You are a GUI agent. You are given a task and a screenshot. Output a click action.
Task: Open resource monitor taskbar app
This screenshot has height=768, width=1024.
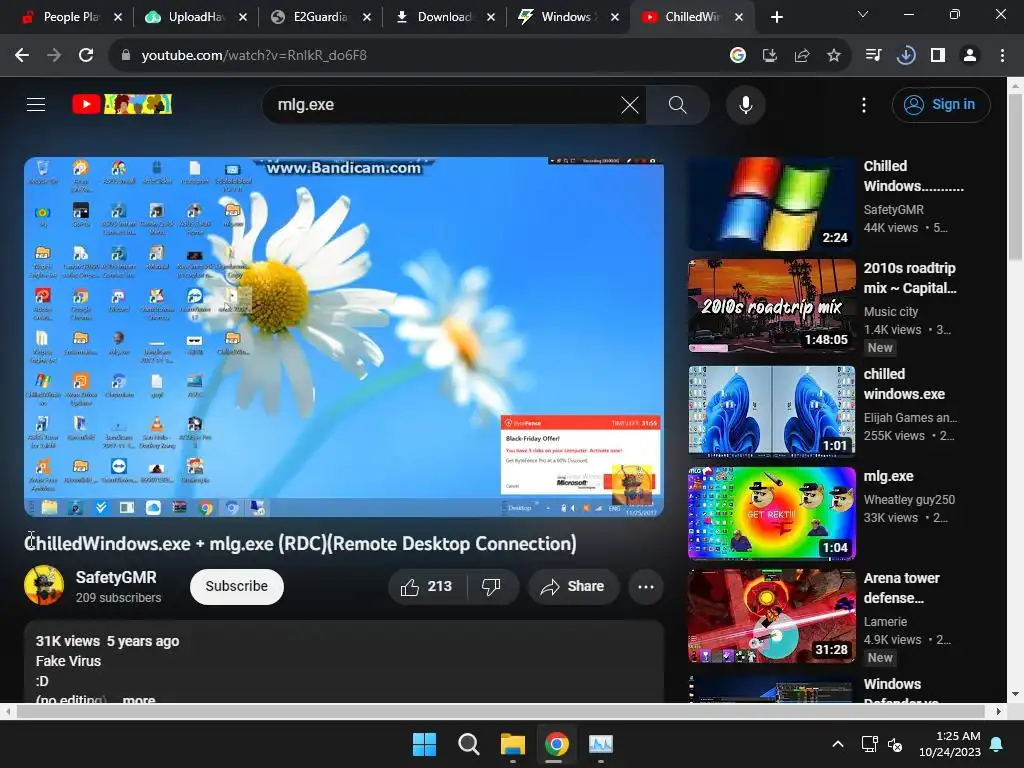point(601,744)
